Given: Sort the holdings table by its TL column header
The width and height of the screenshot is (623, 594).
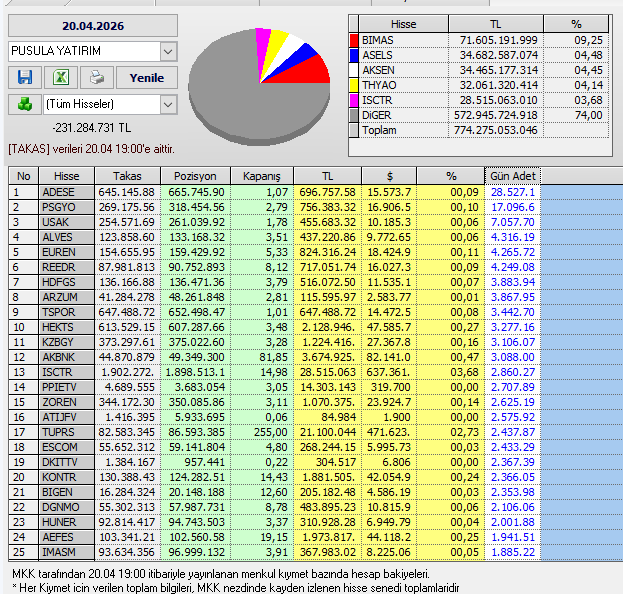Looking at the screenshot, I should pyautogui.click(x=327, y=176).
